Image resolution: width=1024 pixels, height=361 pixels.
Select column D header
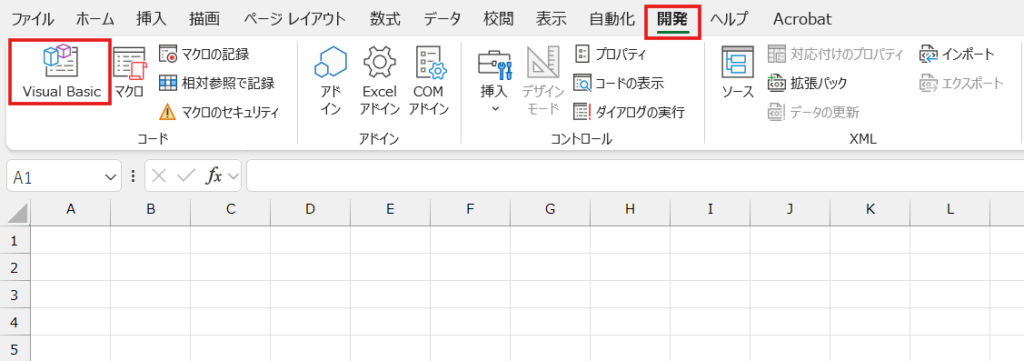[310, 210]
